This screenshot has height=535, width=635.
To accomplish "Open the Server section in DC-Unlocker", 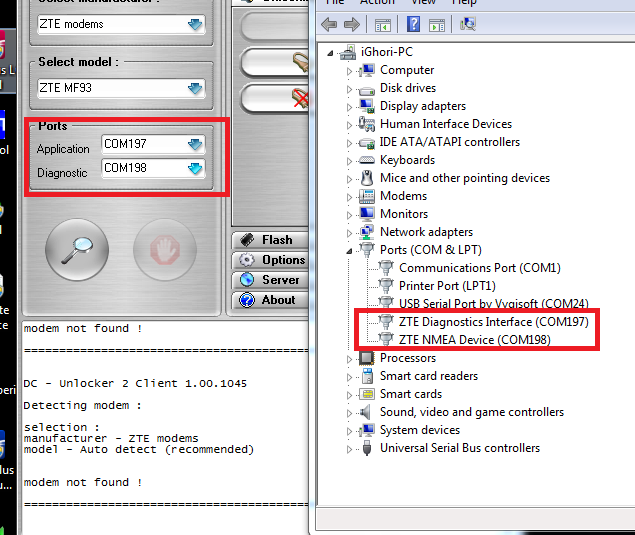I will 271,280.
